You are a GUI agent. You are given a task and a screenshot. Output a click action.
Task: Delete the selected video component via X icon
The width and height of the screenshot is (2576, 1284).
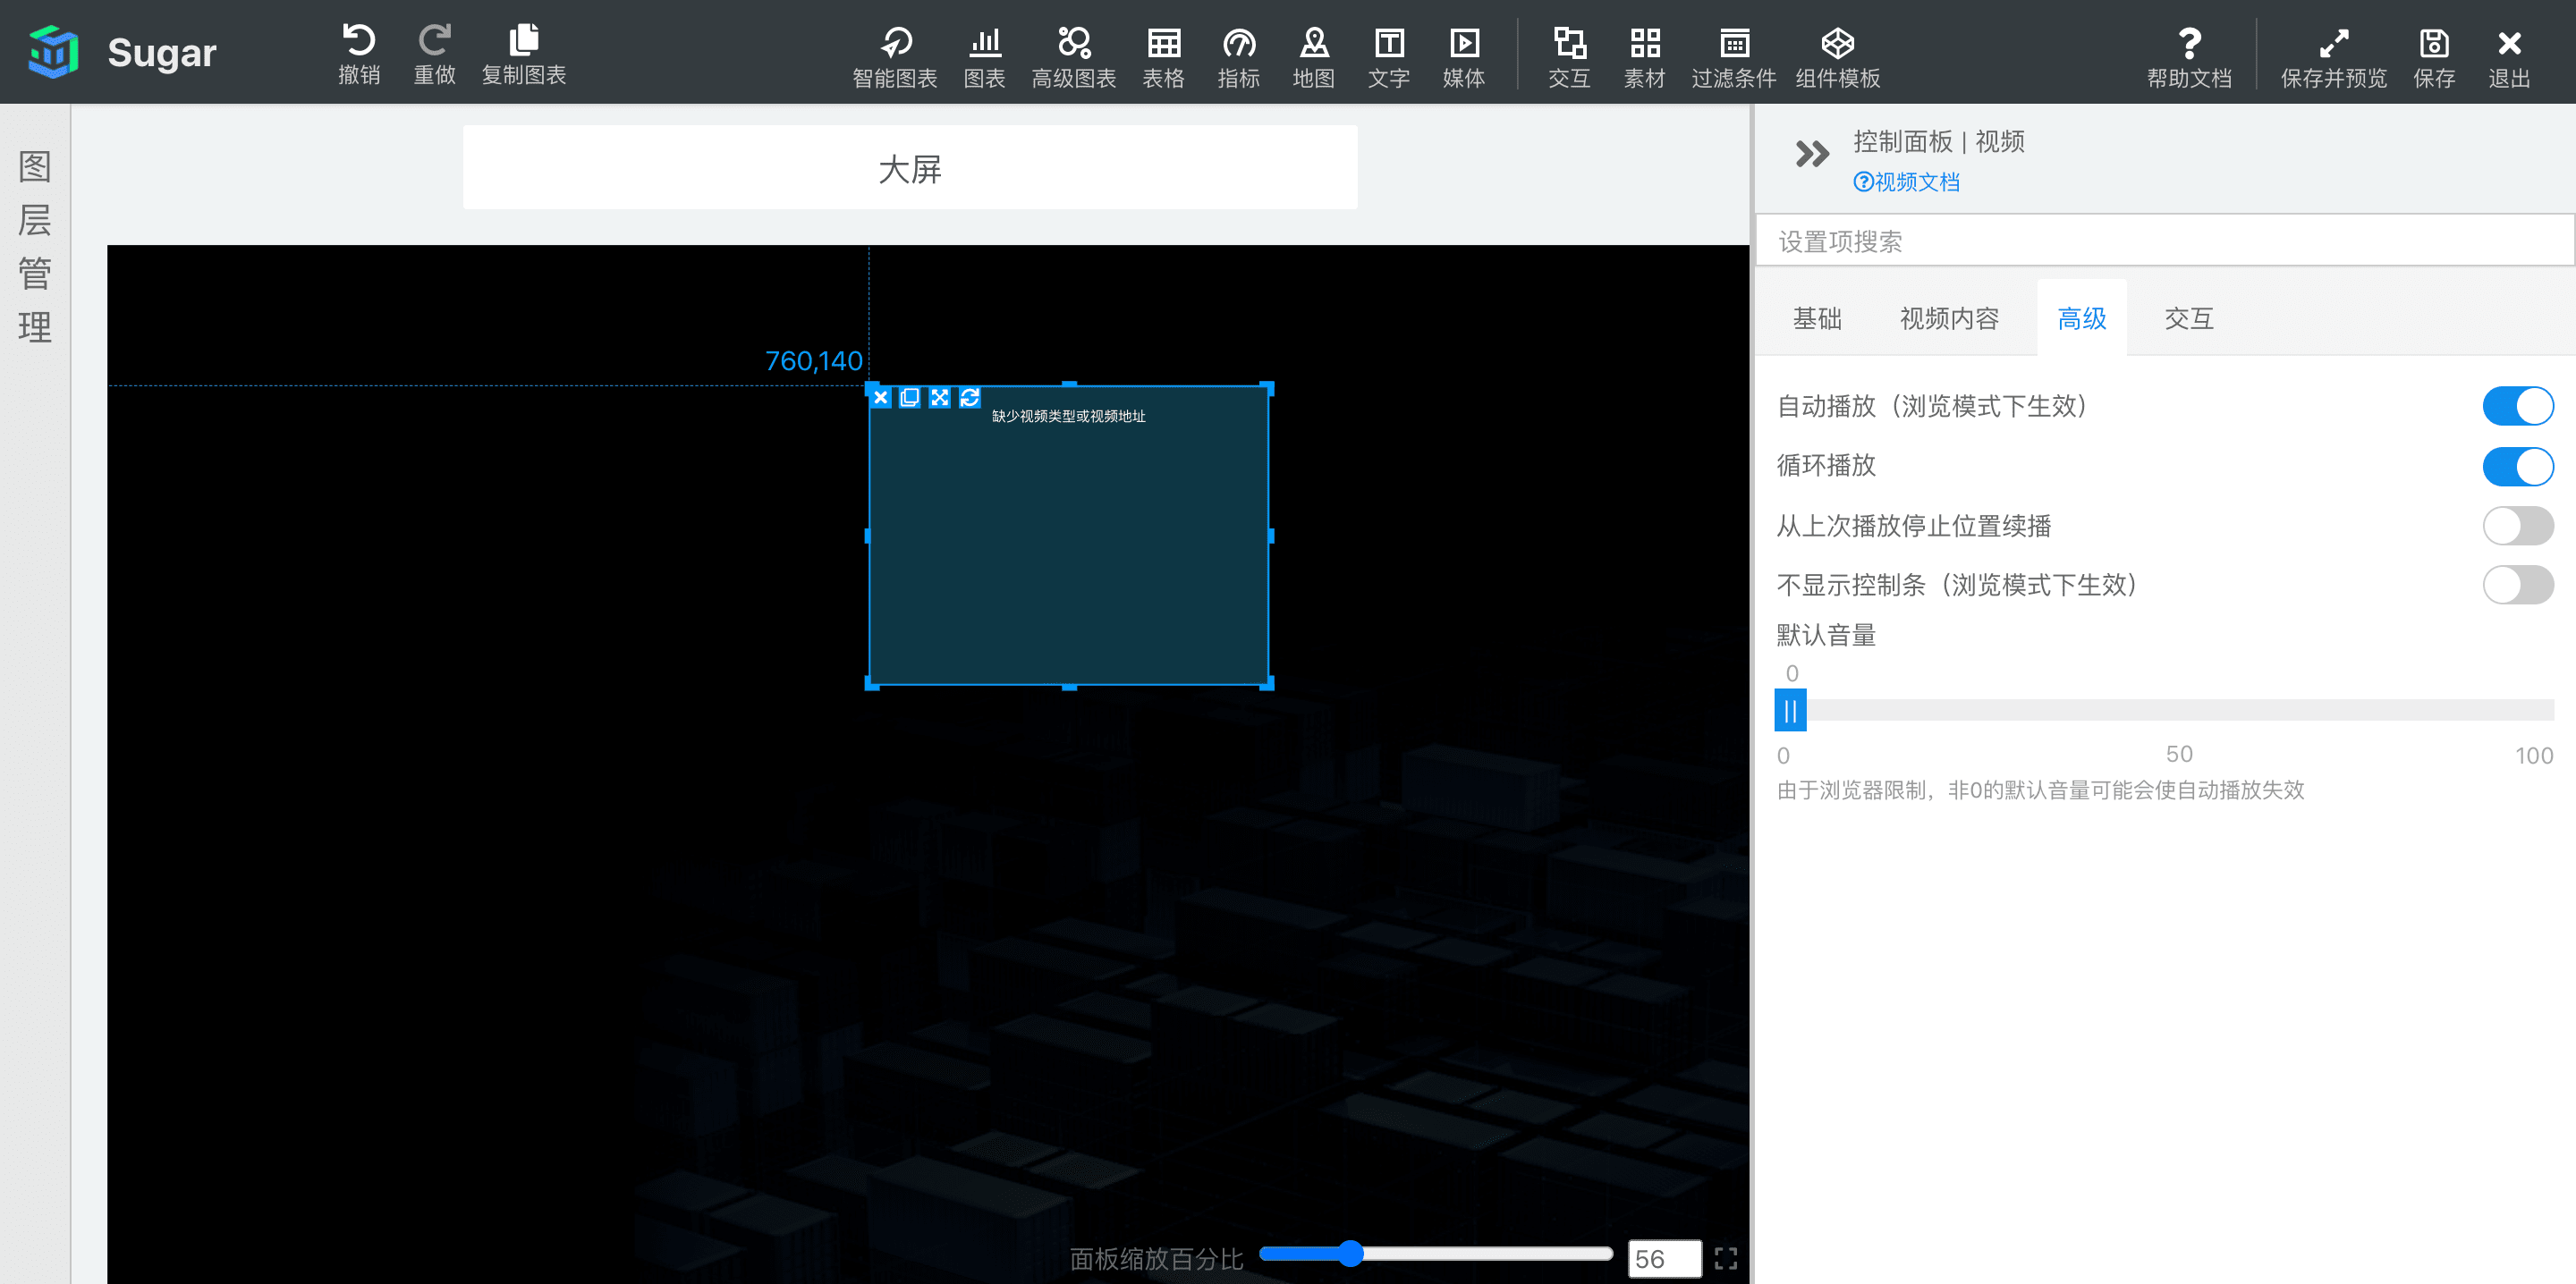(880, 398)
